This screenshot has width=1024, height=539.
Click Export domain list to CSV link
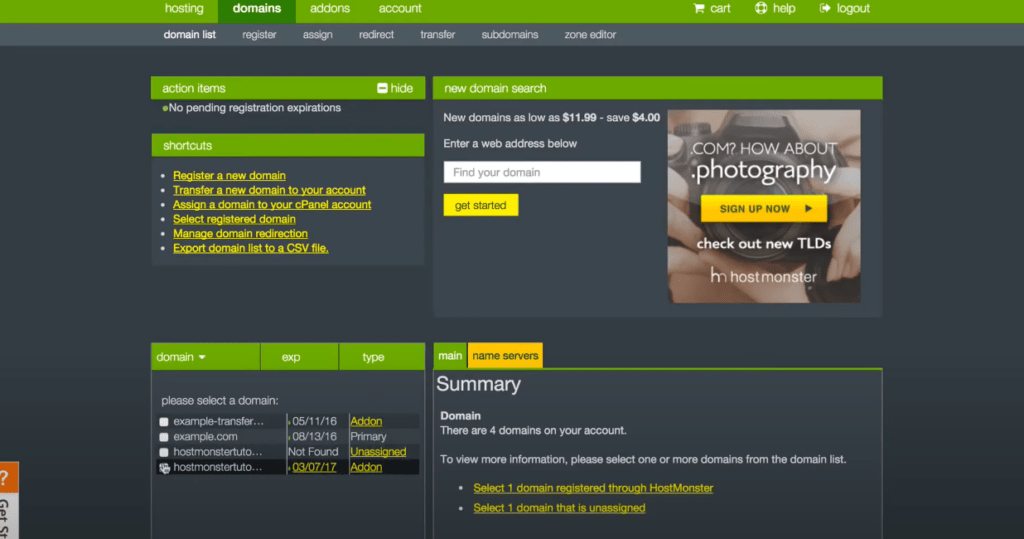coord(250,248)
